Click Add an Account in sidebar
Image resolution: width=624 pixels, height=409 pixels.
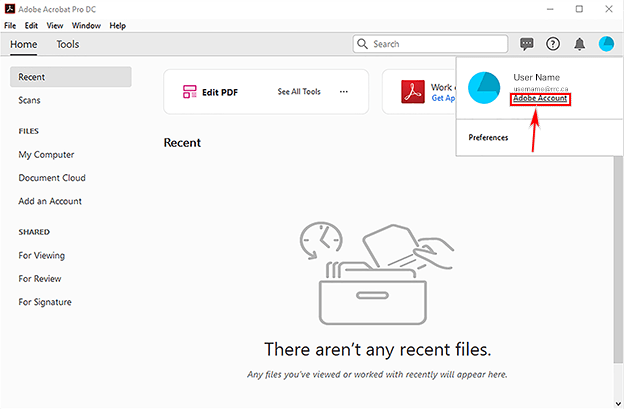[50, 201]
